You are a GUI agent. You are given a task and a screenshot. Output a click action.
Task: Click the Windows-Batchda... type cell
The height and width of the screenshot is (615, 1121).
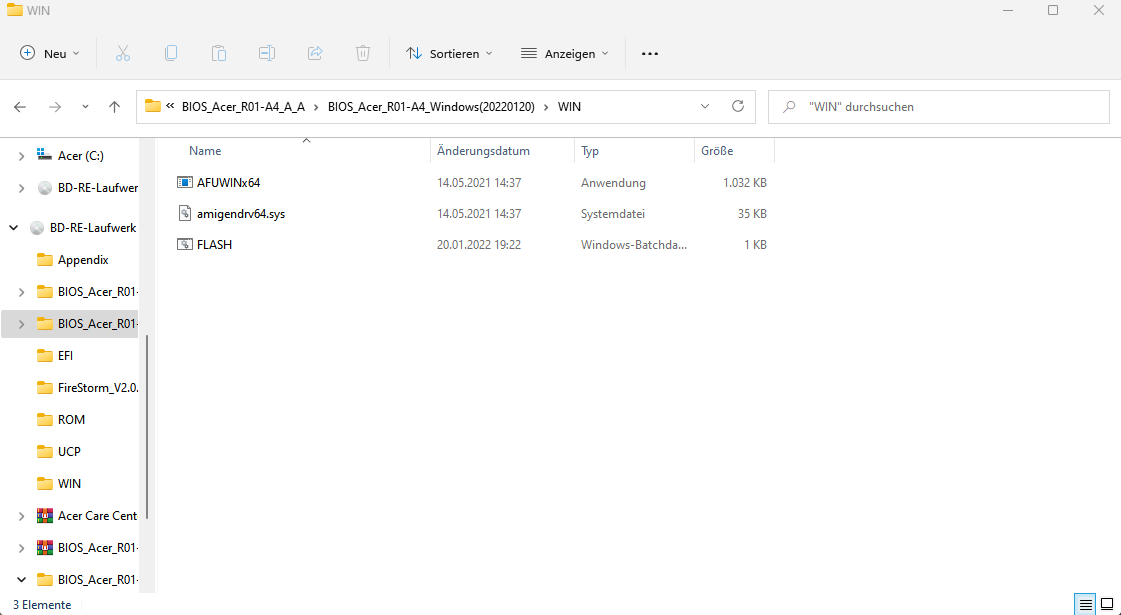(x=634, y=245)
